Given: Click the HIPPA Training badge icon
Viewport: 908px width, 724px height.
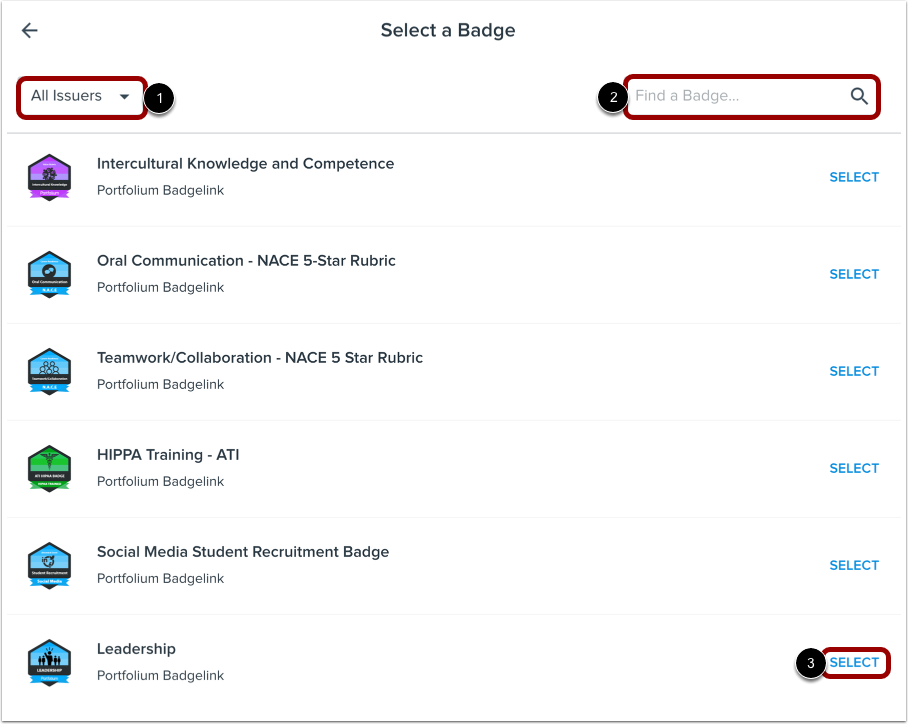Looking at the screenshot, I should coord(50,468).
